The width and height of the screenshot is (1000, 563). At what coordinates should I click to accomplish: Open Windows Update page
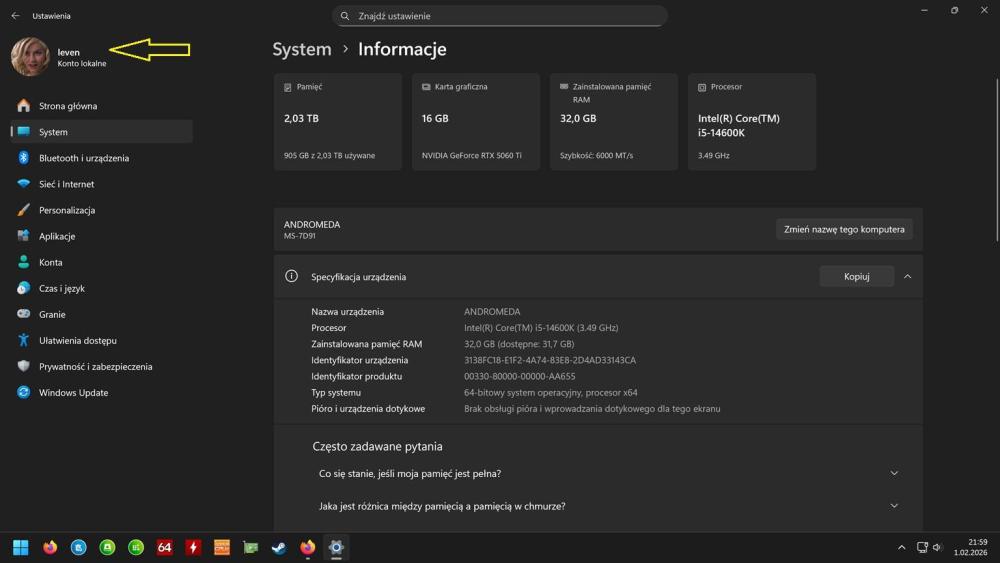point(73,392)
